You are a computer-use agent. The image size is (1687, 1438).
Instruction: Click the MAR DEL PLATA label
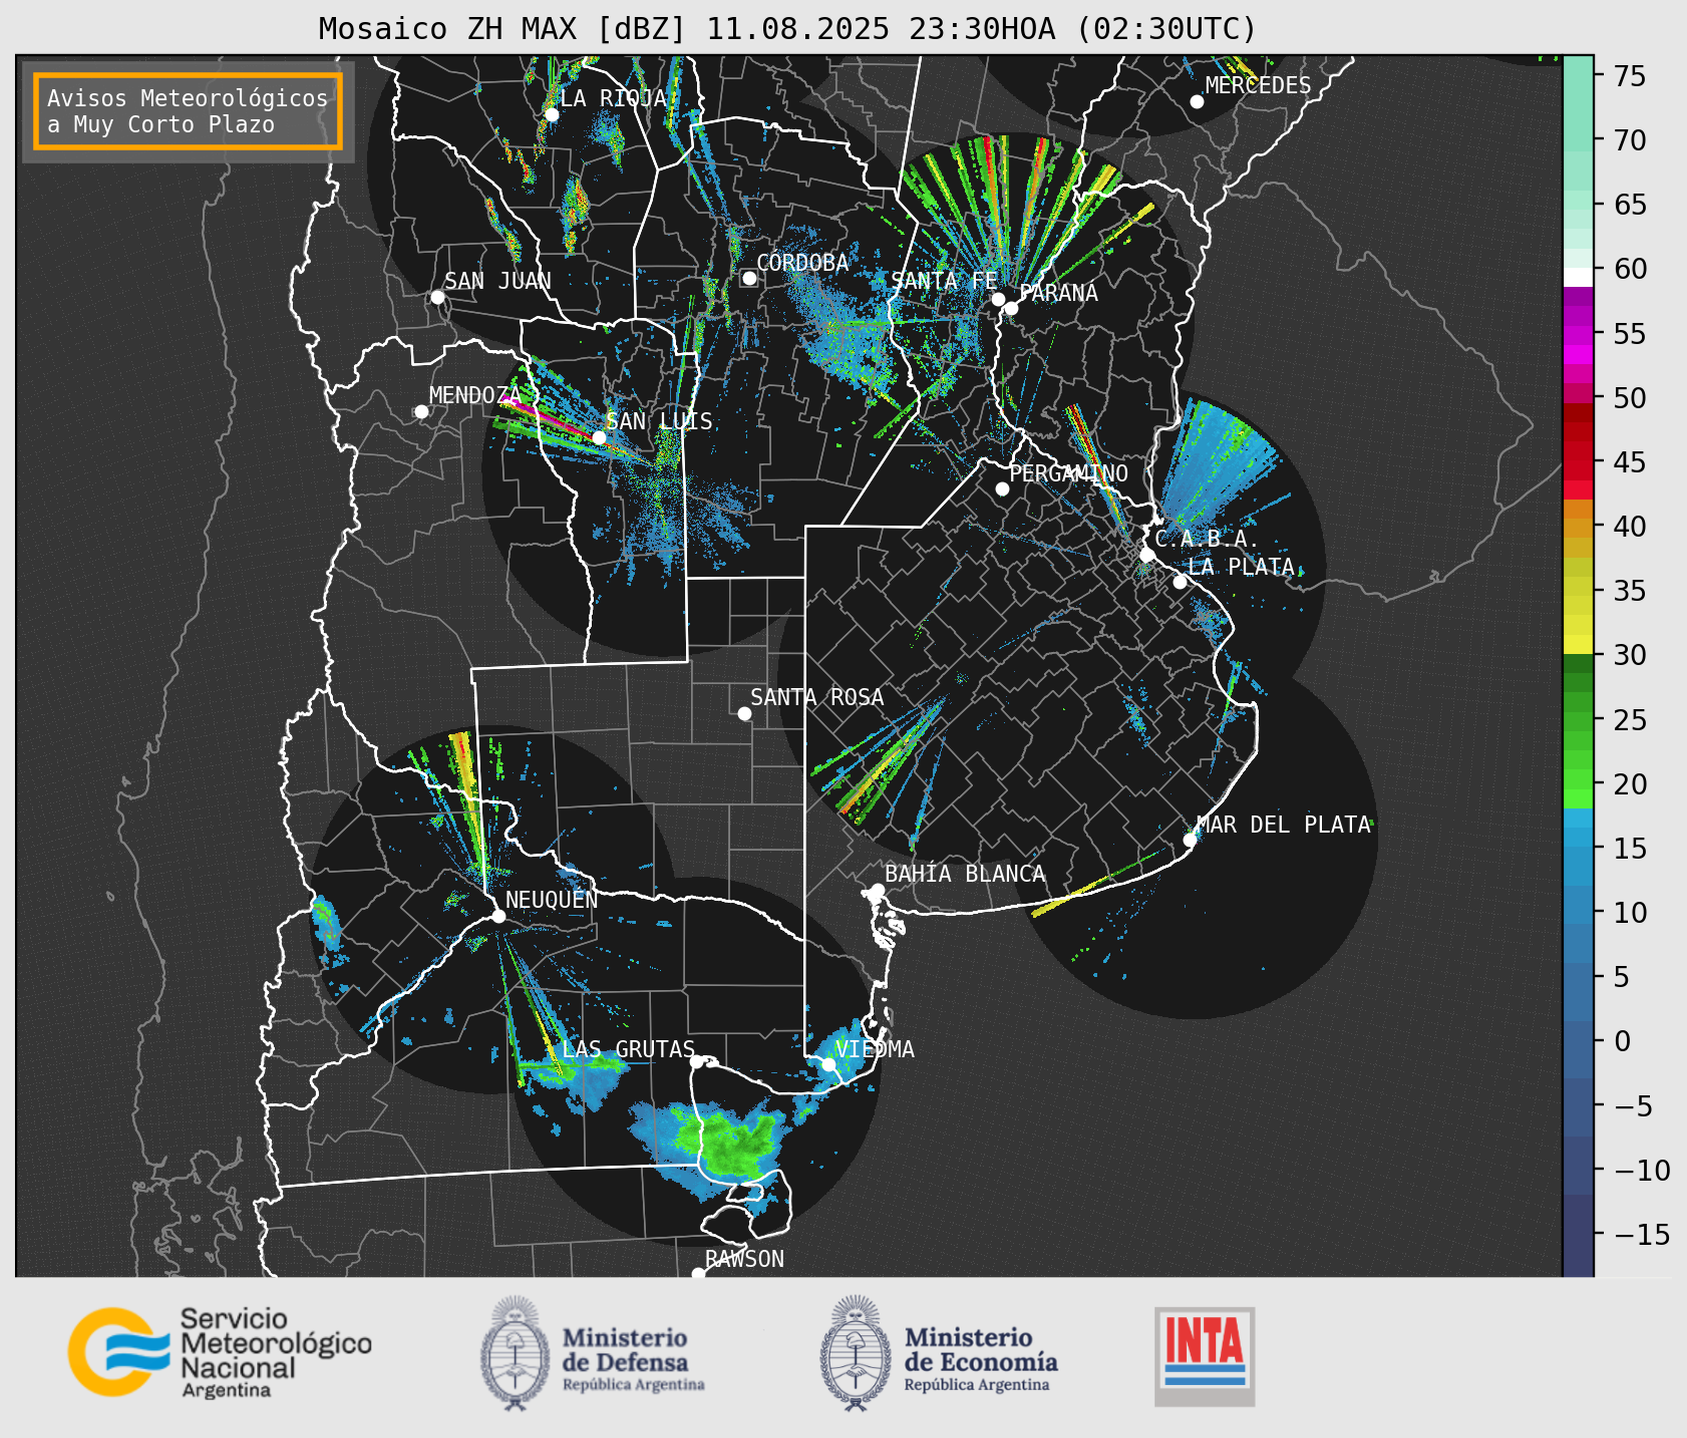pos(1284,825)
